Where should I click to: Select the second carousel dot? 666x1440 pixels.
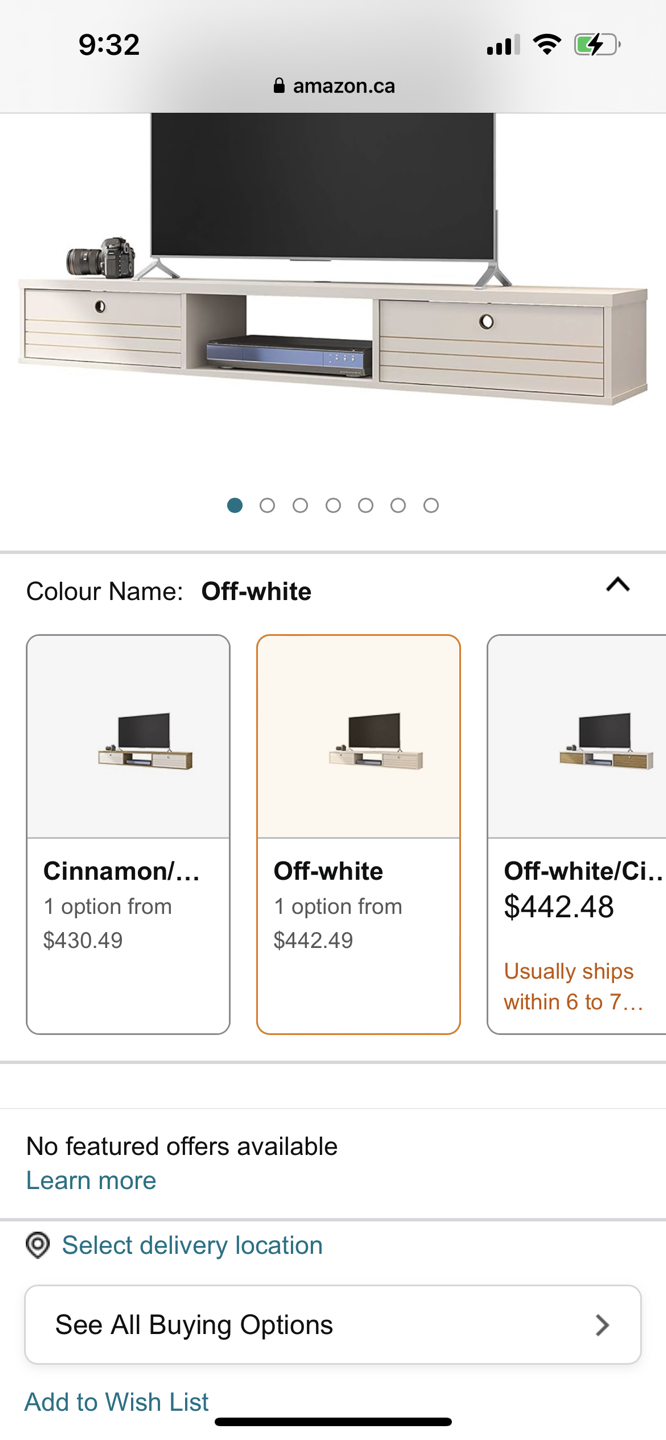tap(267, 505)
